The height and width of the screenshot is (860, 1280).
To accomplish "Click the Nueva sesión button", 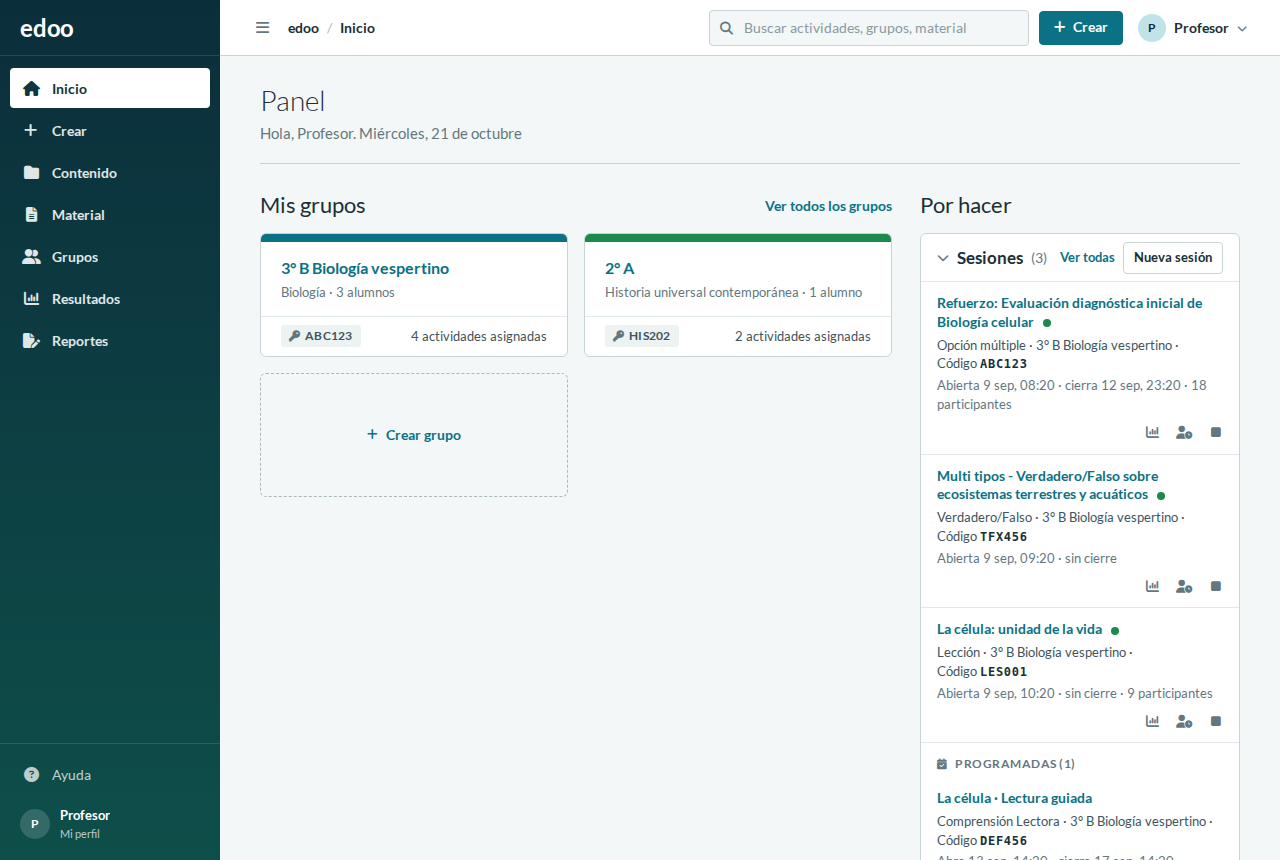I will pyautogui.click(x=1173, y=258).
